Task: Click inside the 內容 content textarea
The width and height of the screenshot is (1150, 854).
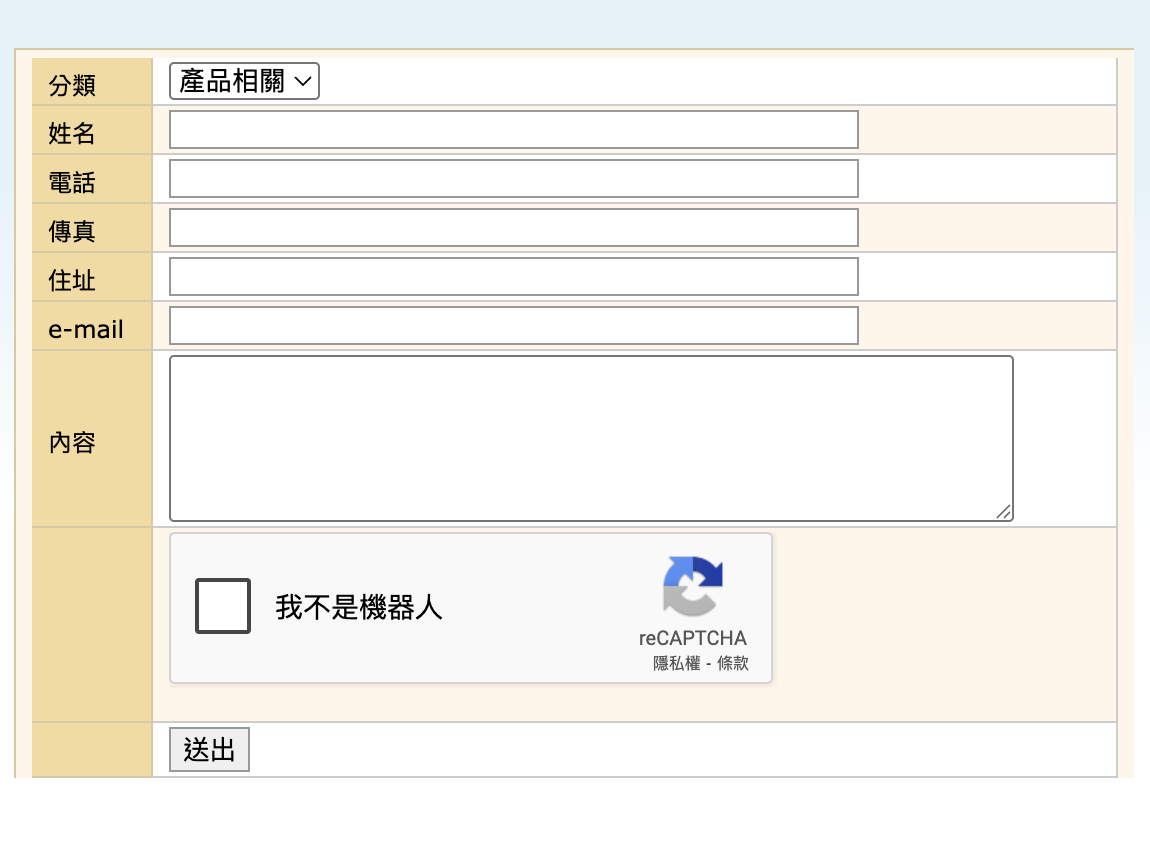Action: (590, 438)
